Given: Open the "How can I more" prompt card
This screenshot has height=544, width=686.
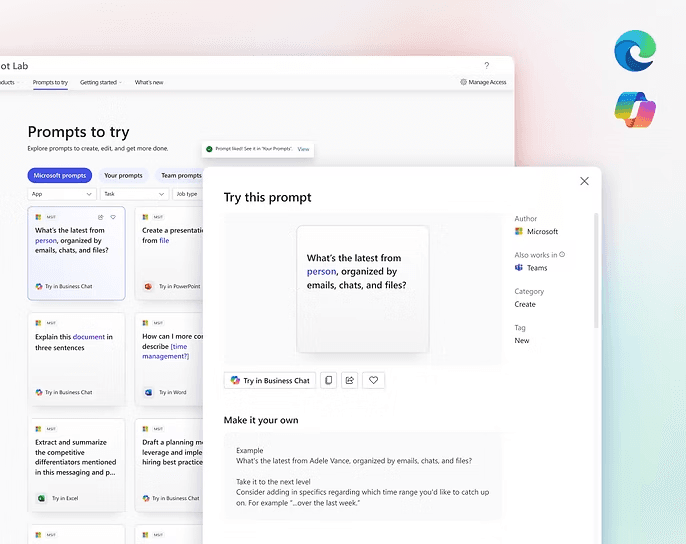Looking at the screenshot, I should [x=169, y=359].
